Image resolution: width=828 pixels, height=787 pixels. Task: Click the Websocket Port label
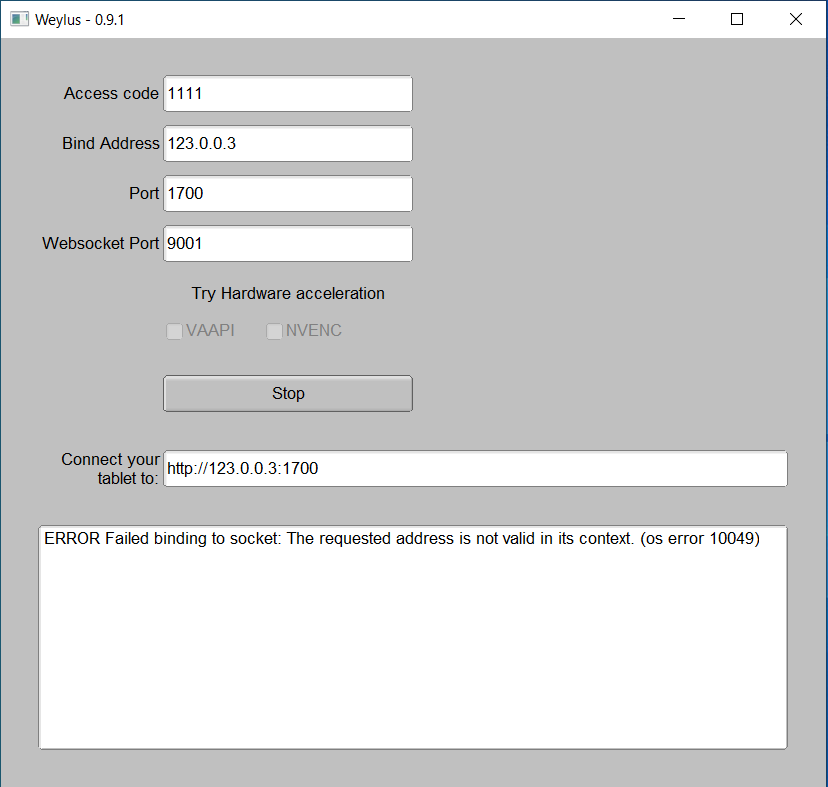100,243
